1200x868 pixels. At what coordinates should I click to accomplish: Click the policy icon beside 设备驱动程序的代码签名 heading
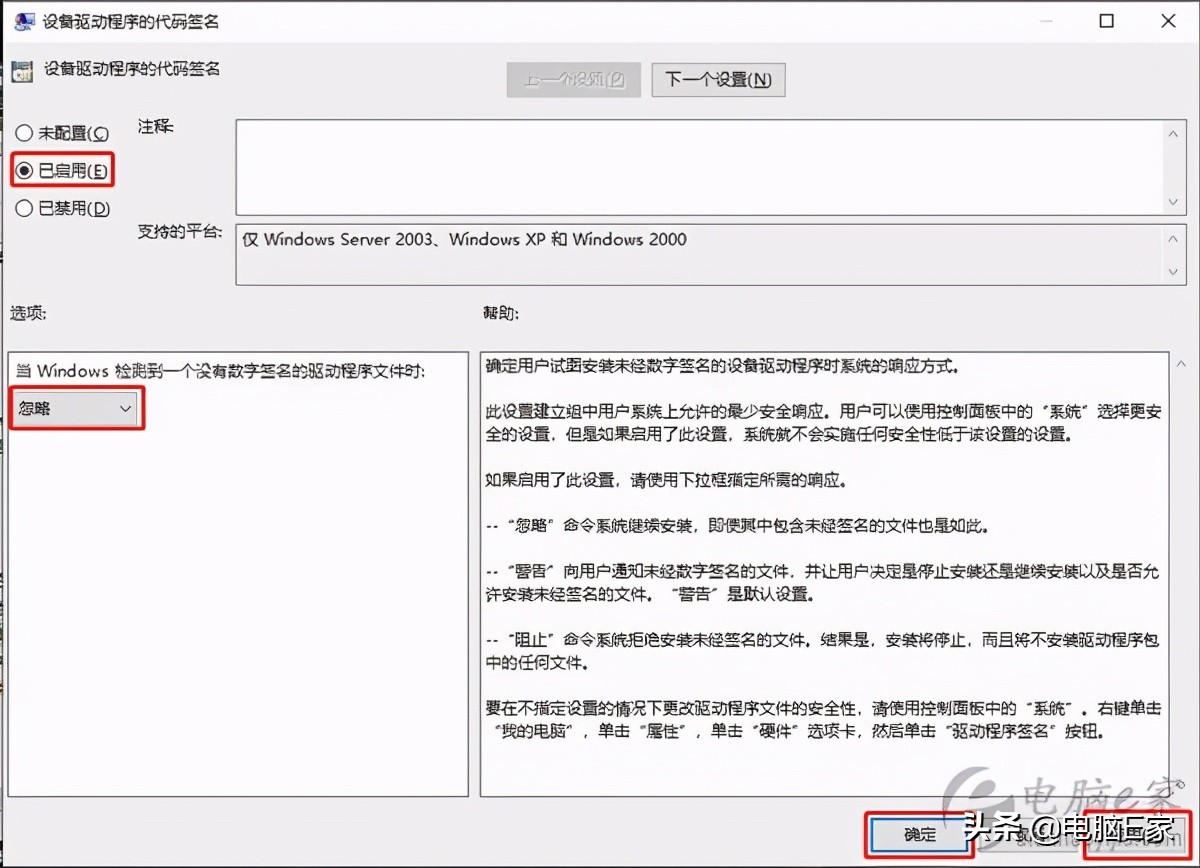click(x=21, y=70)
